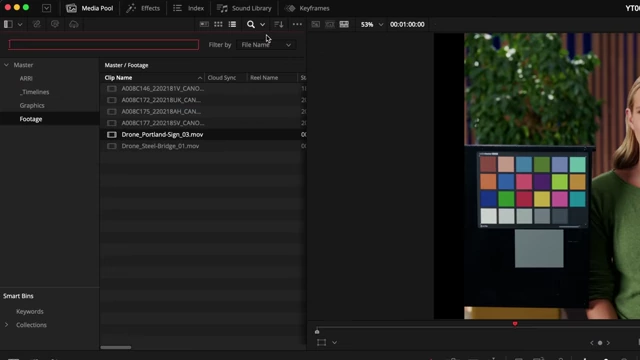Click the cloud upload icon
The width and height of the screenshot is (640, 360).
point(73,24)
